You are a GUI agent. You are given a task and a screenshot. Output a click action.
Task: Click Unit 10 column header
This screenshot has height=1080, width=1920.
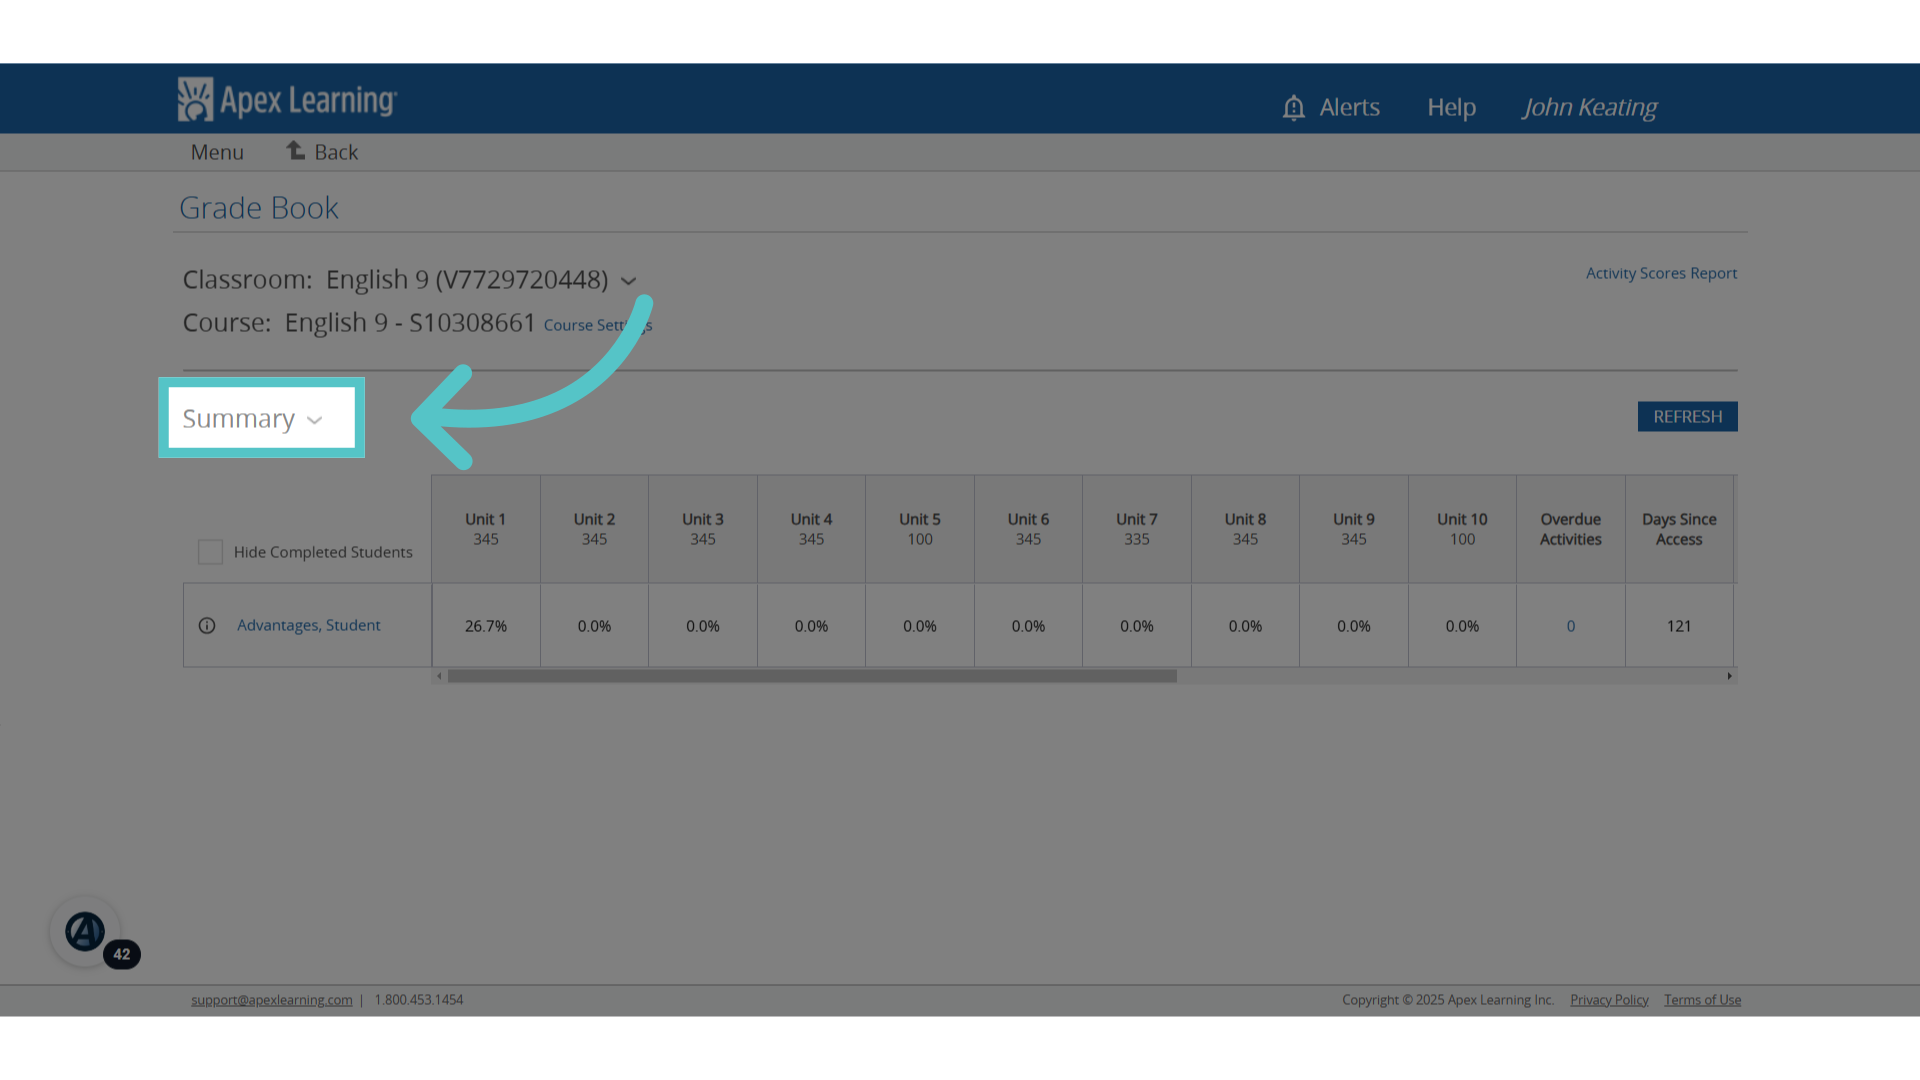(1462, 529)
